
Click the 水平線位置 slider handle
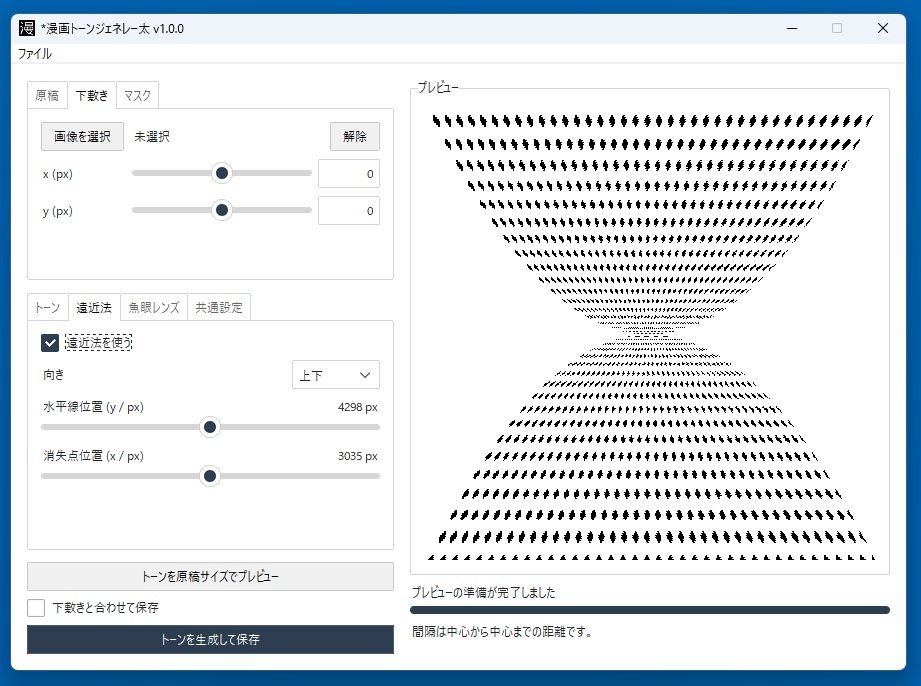point(210,427)
